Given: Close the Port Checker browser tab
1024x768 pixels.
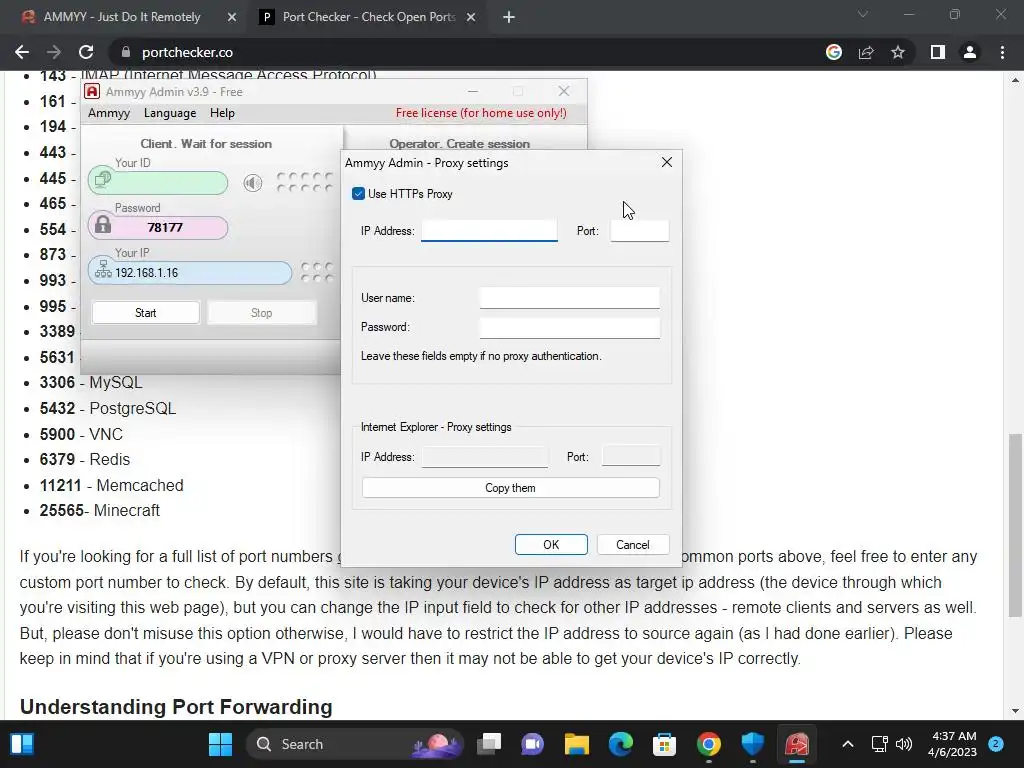Looking at the screenshot, I should click(471, 18).
